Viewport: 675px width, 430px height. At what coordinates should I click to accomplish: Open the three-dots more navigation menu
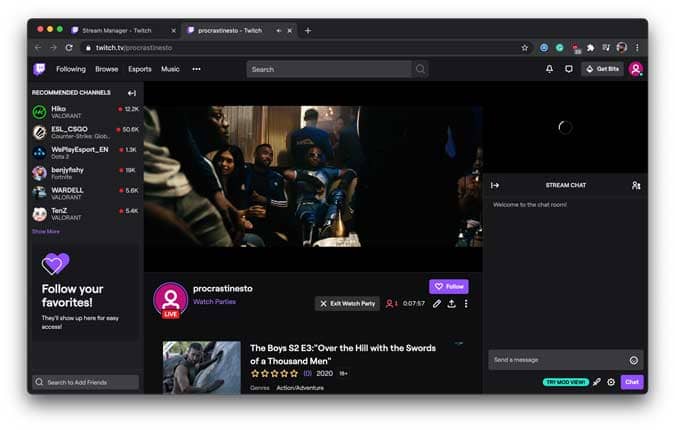click(196, 69)
